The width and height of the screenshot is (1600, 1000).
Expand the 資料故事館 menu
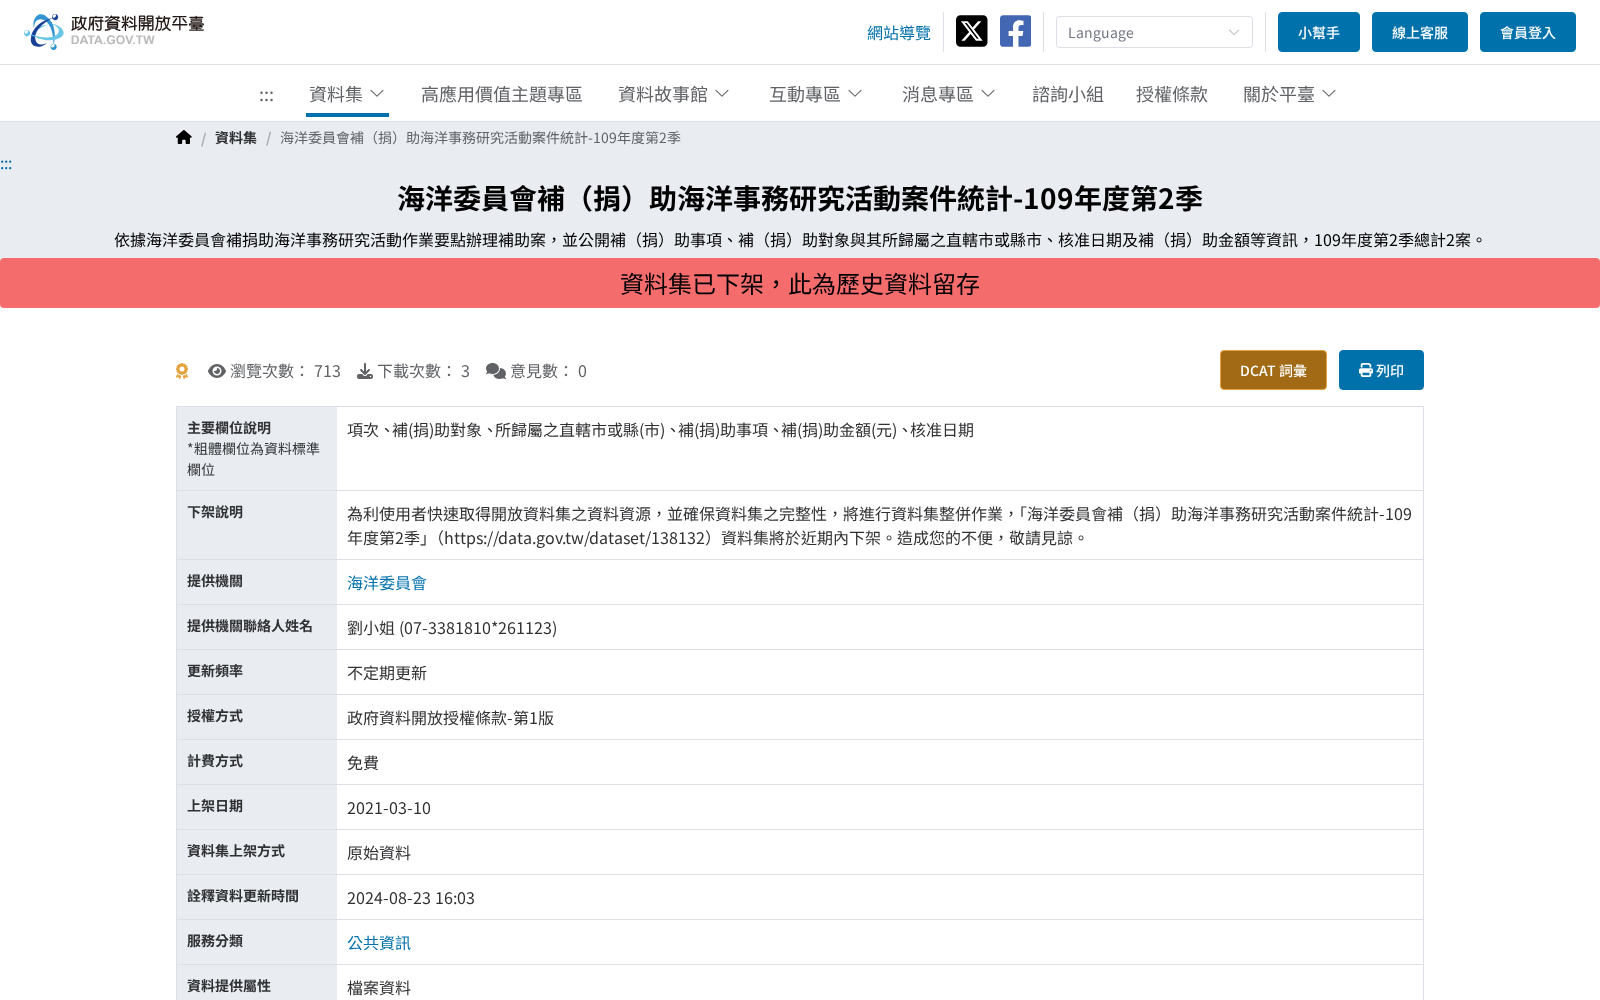point(674,94)
